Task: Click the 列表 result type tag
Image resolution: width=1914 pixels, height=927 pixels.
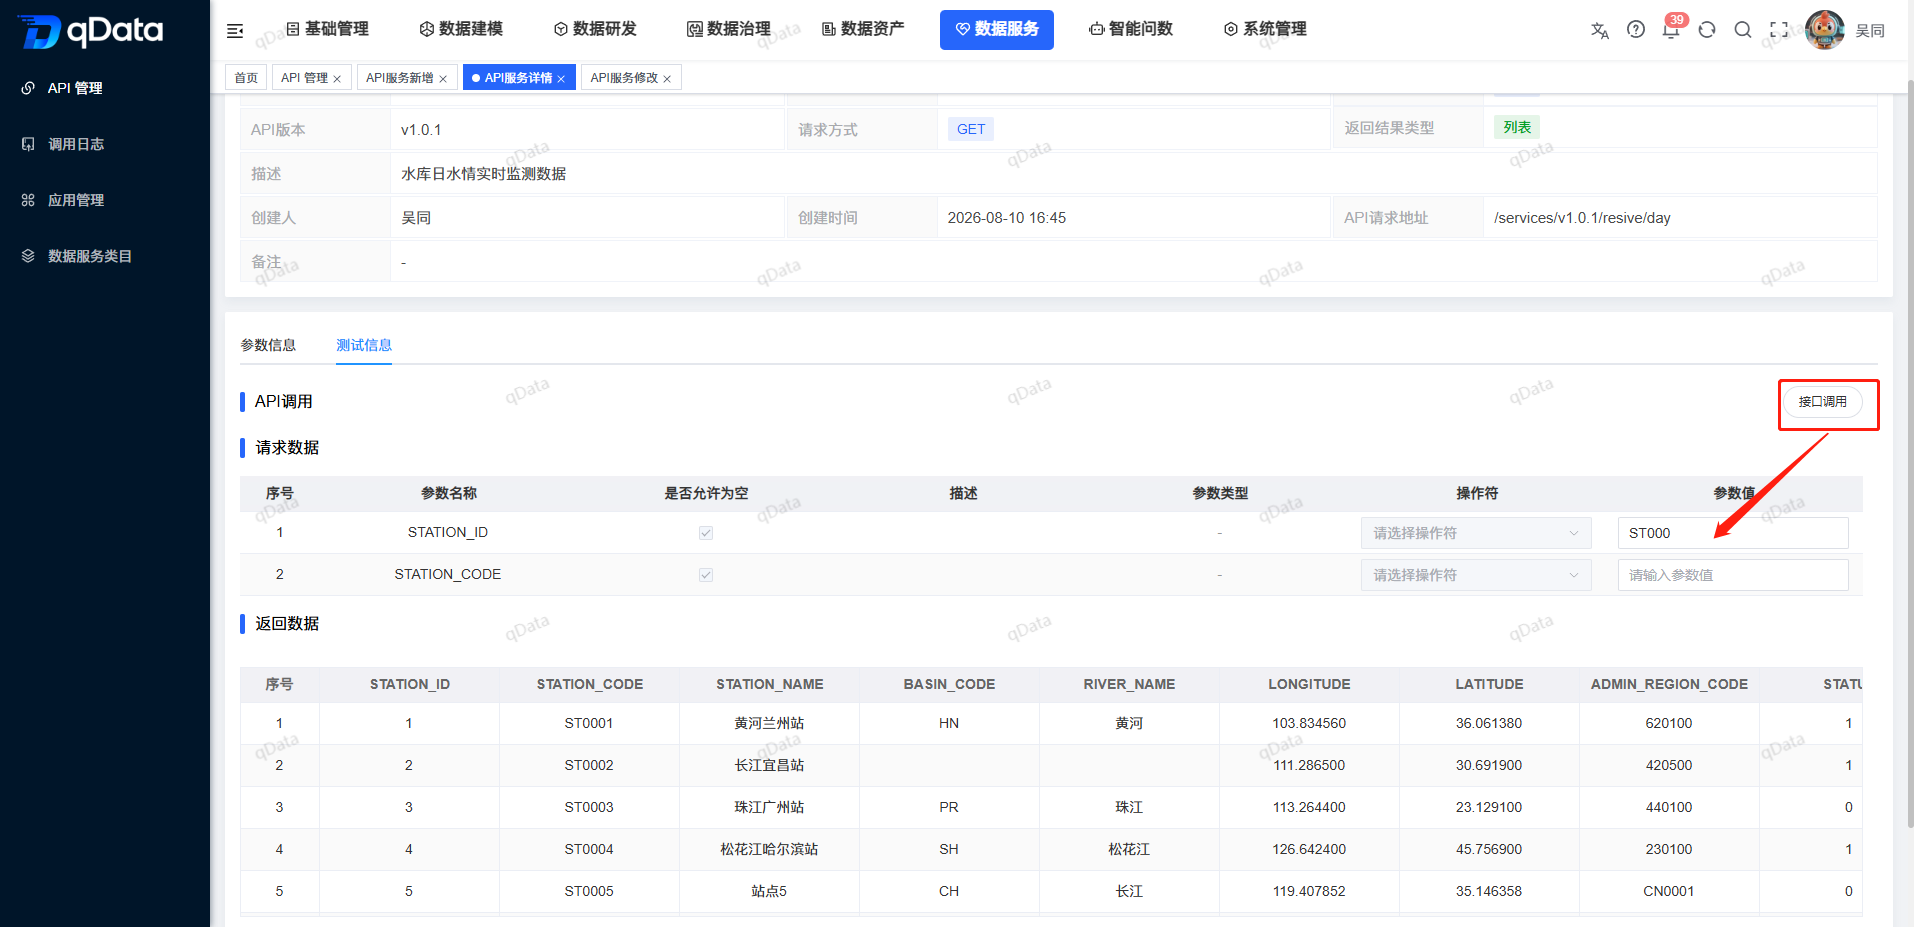Action: coord(1517,127)
